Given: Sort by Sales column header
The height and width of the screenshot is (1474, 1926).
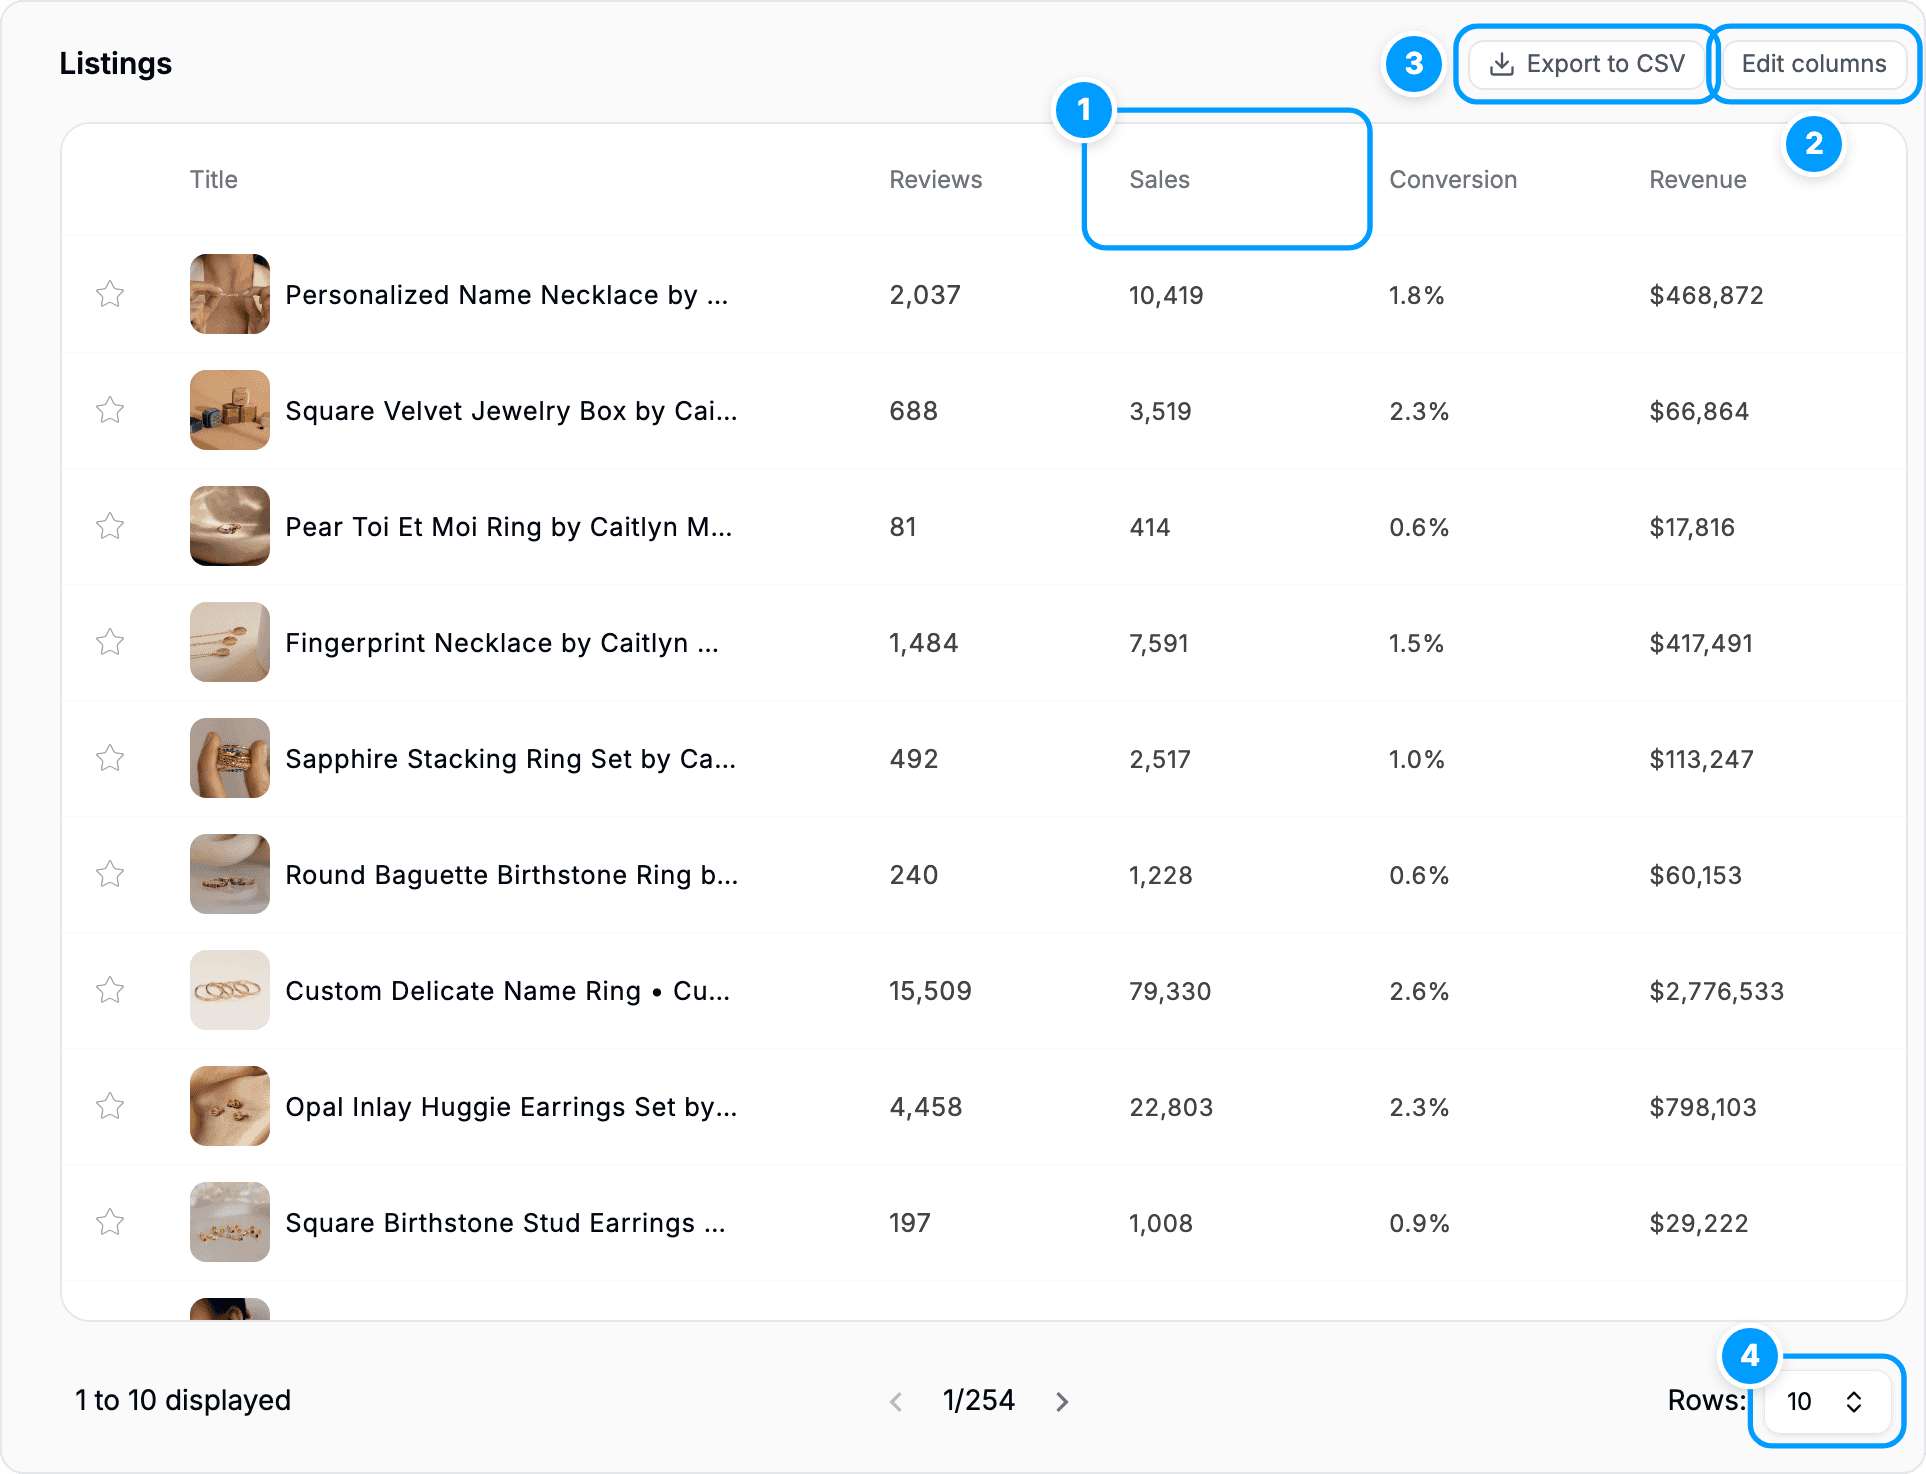Looking at the screenshot, I should point(1160,180).
